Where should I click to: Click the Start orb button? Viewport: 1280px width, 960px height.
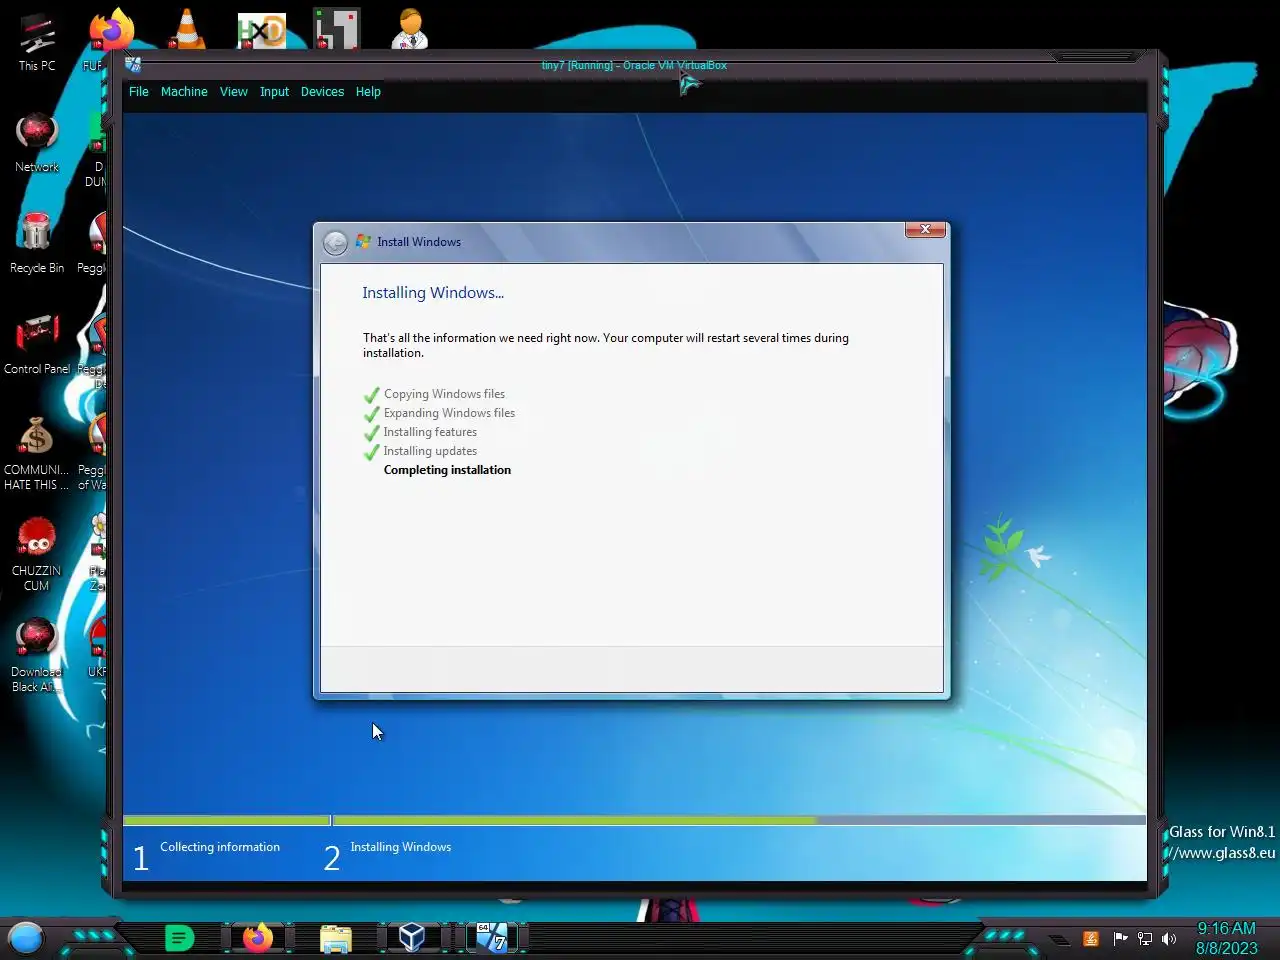pos(26,938)
